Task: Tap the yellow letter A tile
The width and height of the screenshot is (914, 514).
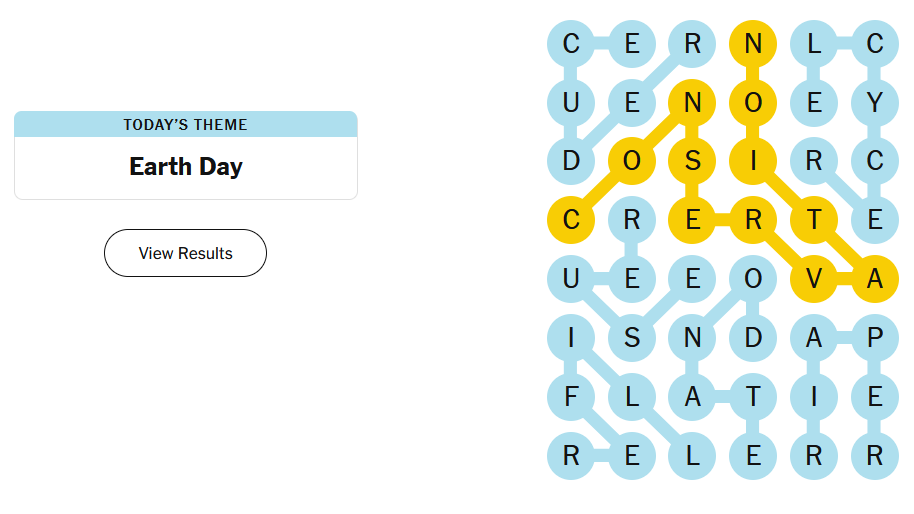Action: 874,280
